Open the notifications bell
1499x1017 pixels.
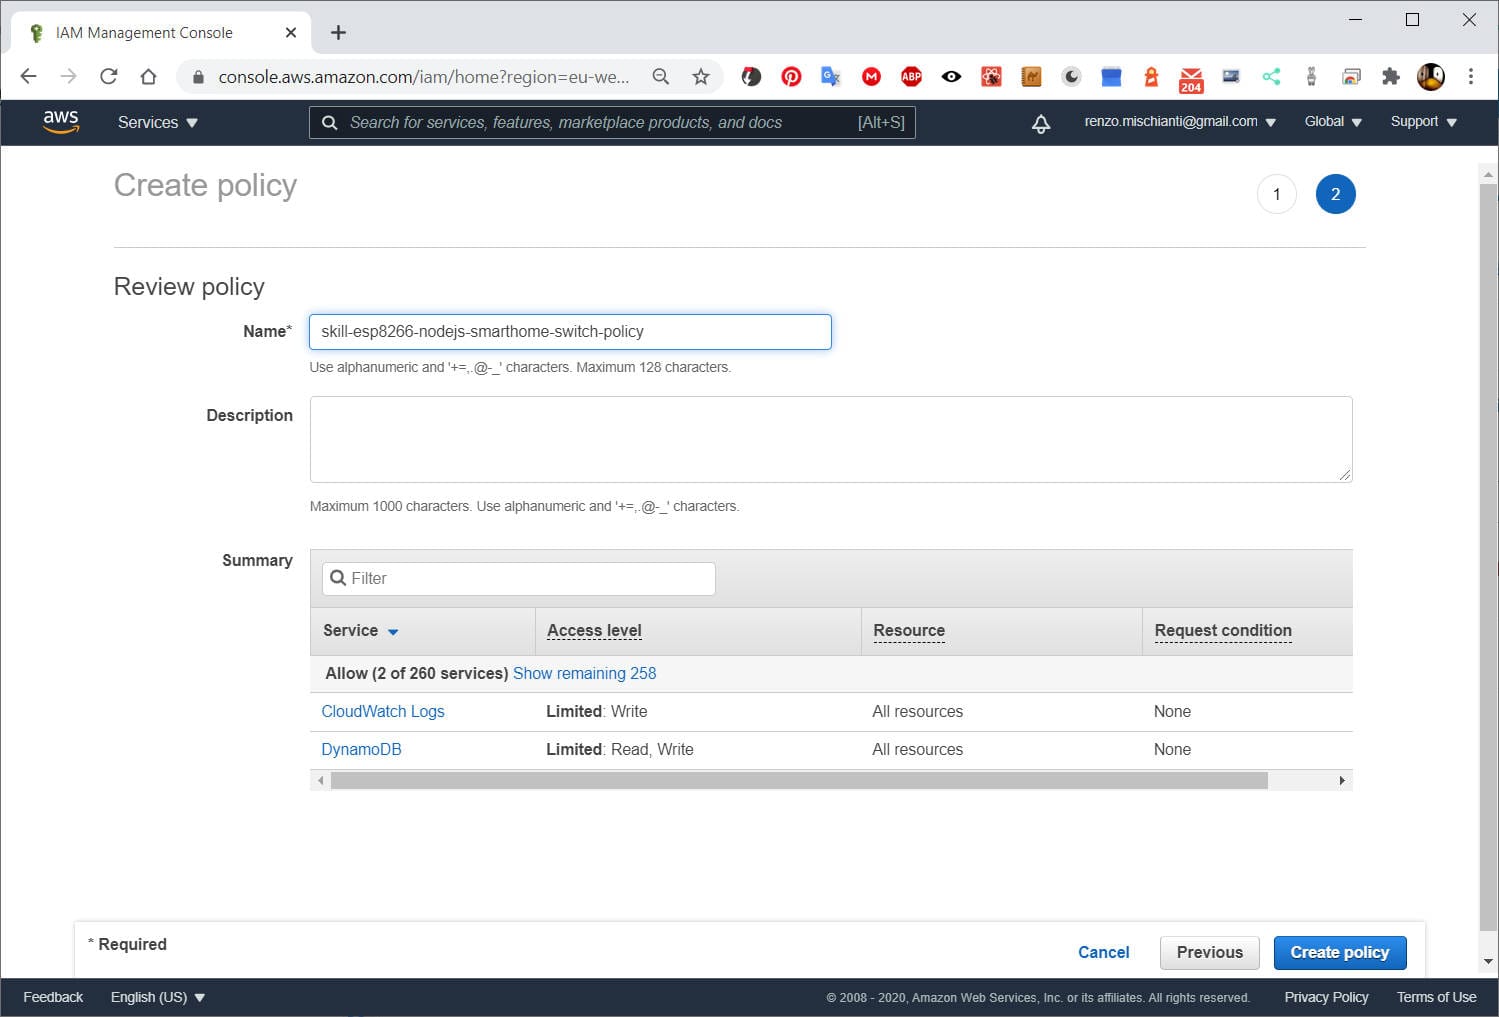[x=1040, y=122]
